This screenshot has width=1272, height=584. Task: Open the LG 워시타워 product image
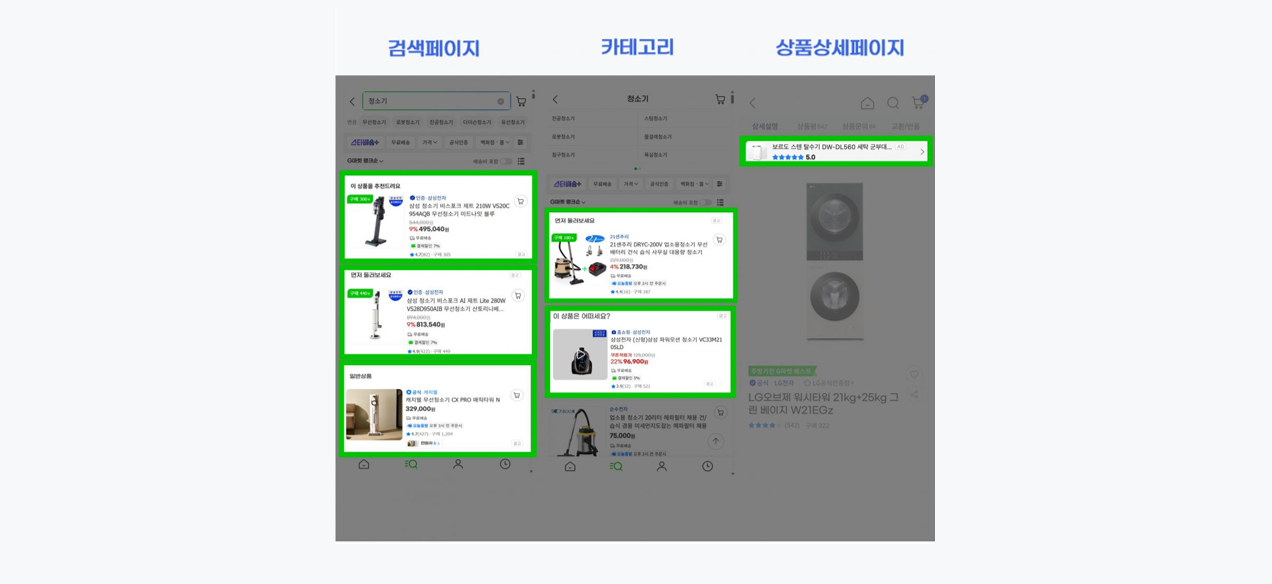click(x=835, y=263)
